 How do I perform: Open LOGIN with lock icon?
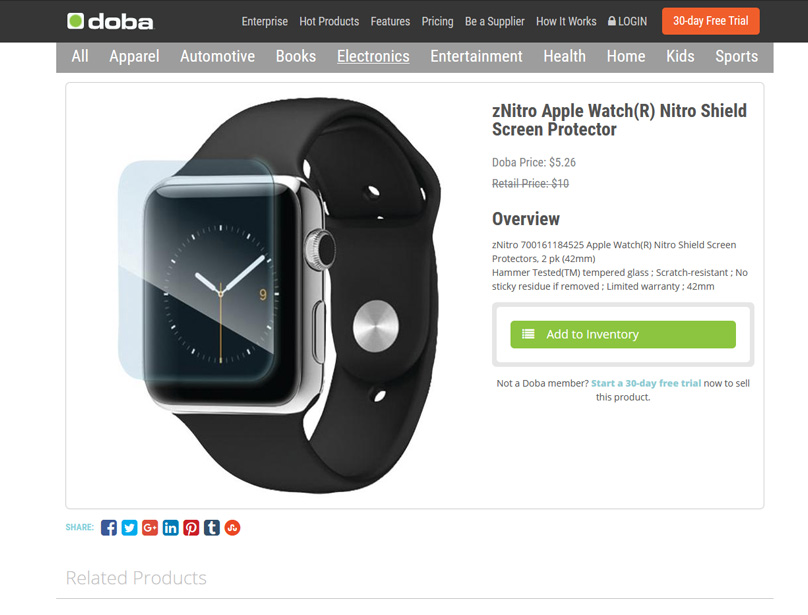click(x=627, y=21)
